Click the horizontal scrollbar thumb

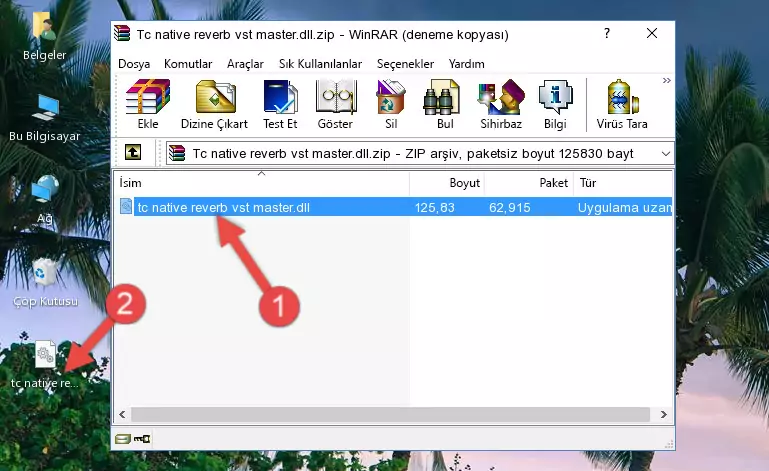(x=390, y=415)
